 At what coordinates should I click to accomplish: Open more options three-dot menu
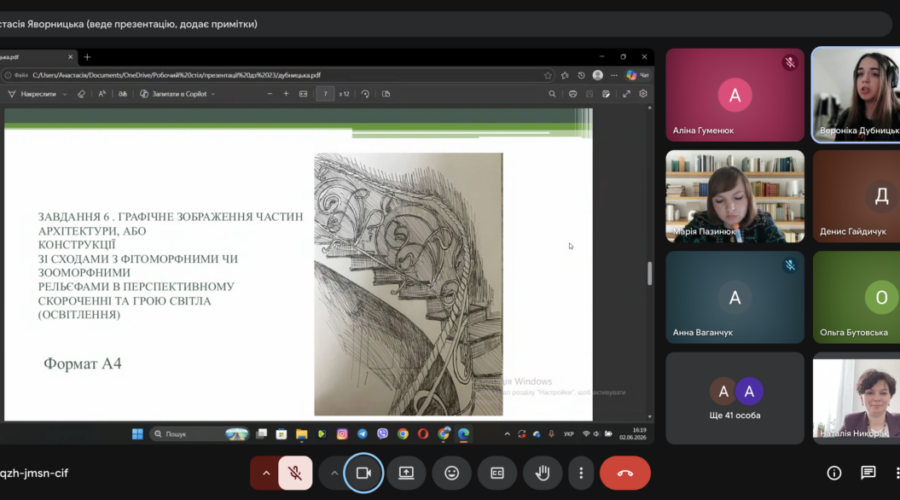(581, 473)
